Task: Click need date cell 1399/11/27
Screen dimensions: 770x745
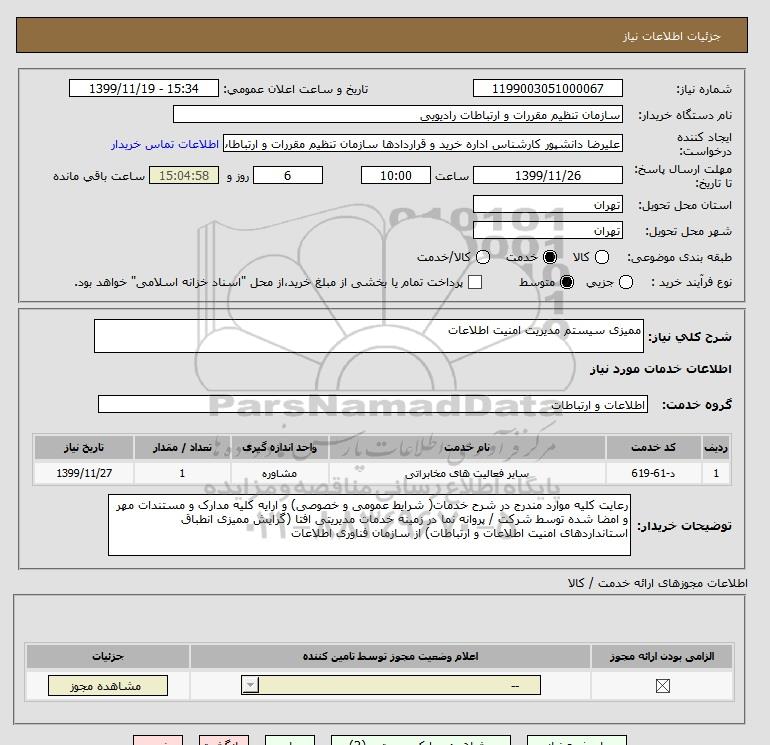Action: click(84, 473)
